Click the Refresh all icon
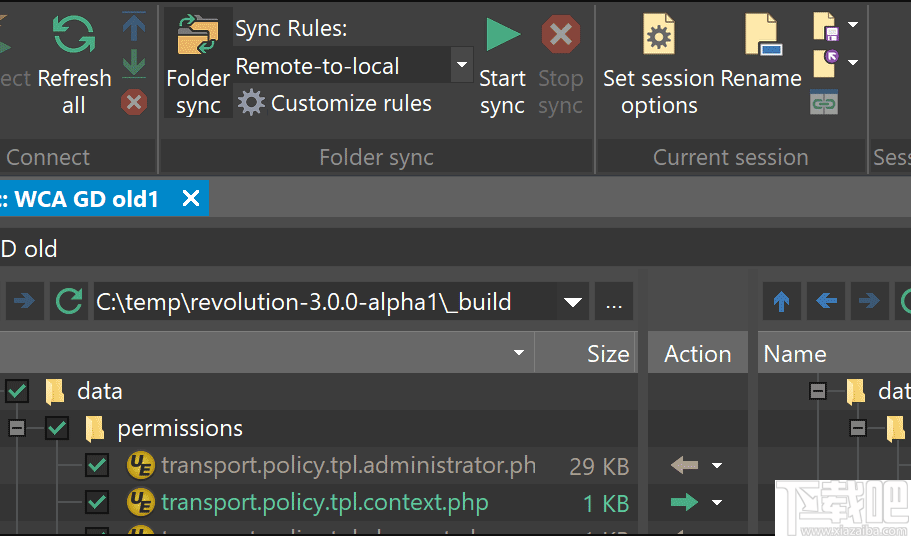The height and width of the screenshot is (536, 911). (x=74, y=36)
